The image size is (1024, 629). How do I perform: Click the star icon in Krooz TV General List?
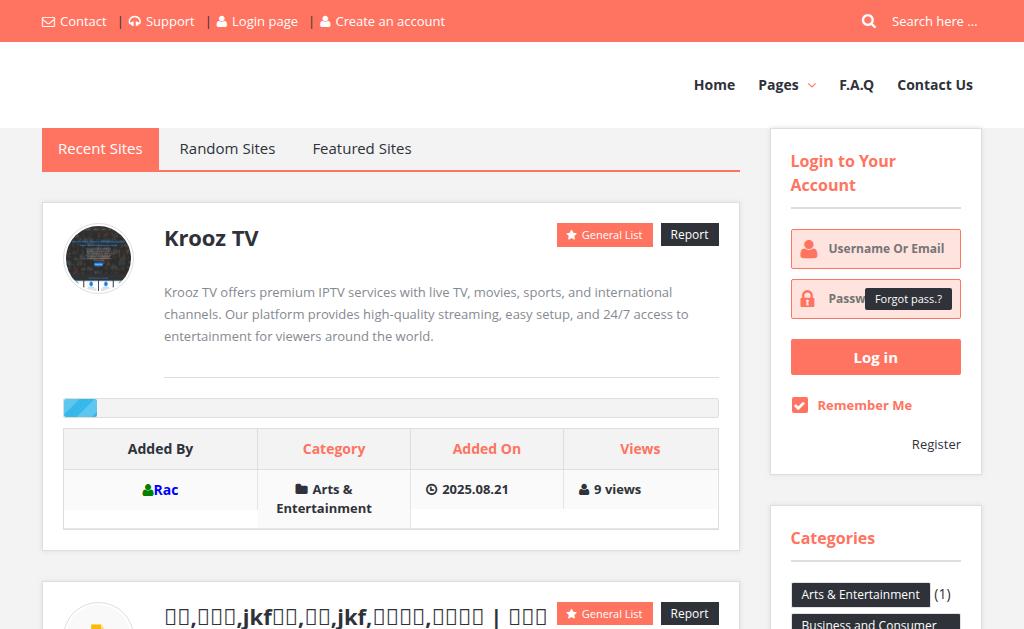pyautogui.click(x=571, y=235)
